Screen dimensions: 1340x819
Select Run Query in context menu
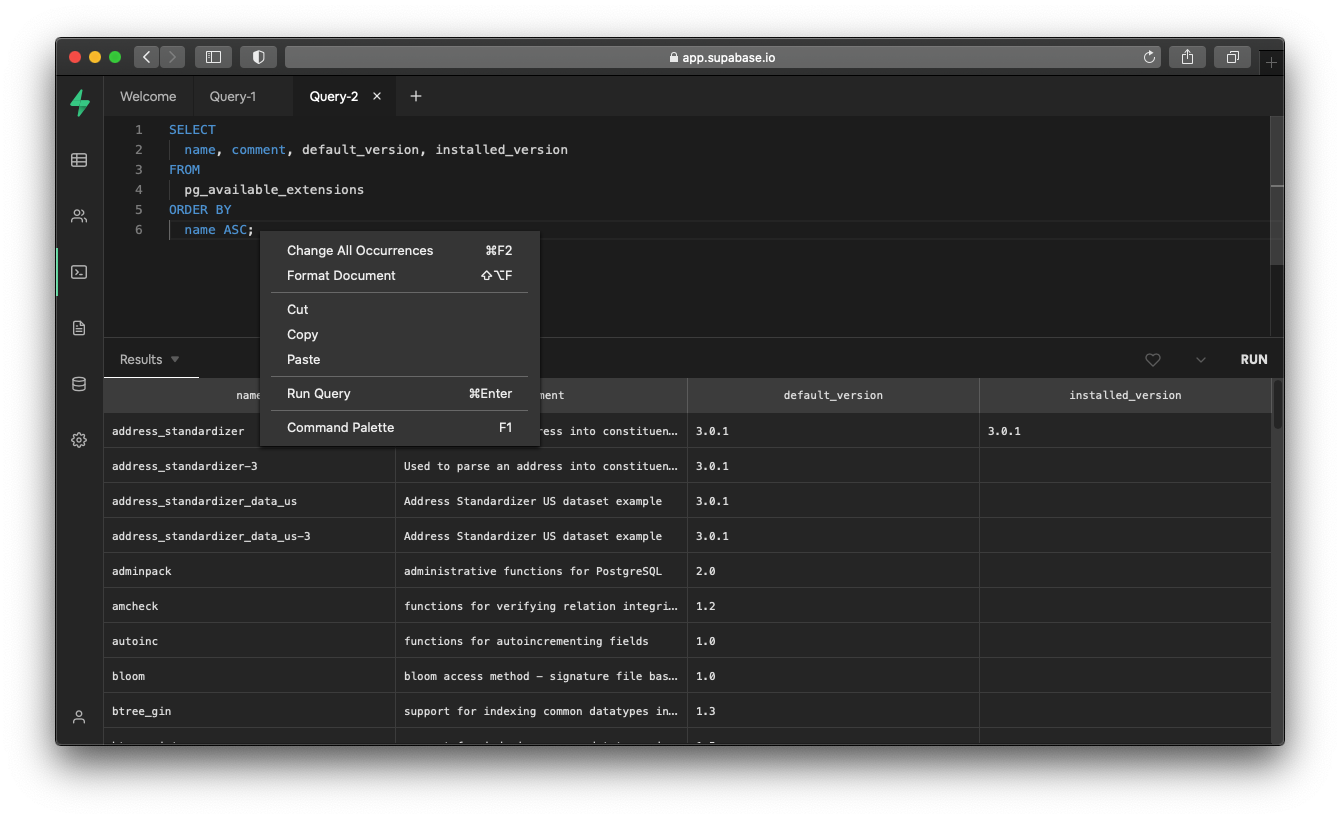pos(319,394)
